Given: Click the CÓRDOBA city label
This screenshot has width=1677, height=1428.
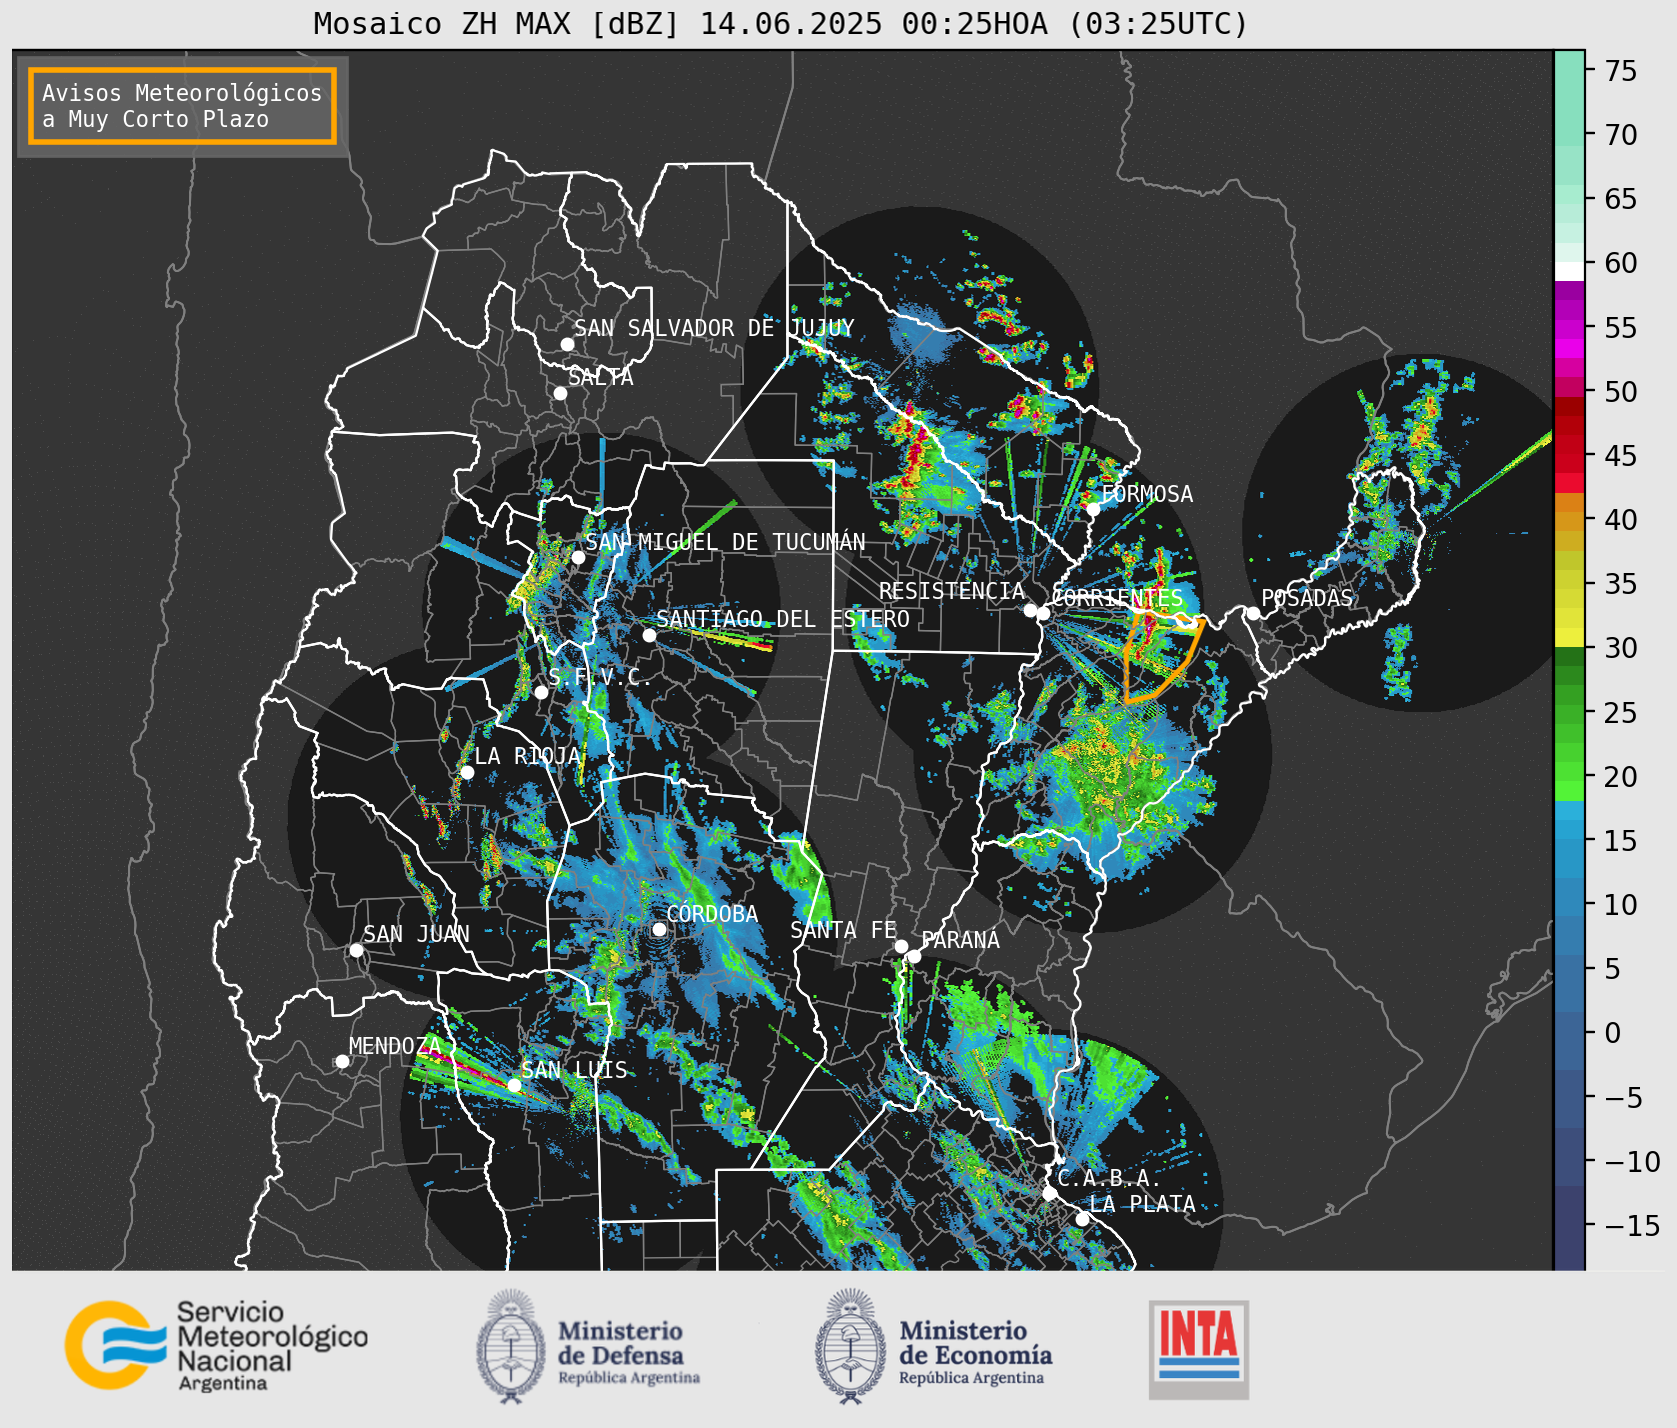Looking at the screenshot, I should tap(712, 914).
